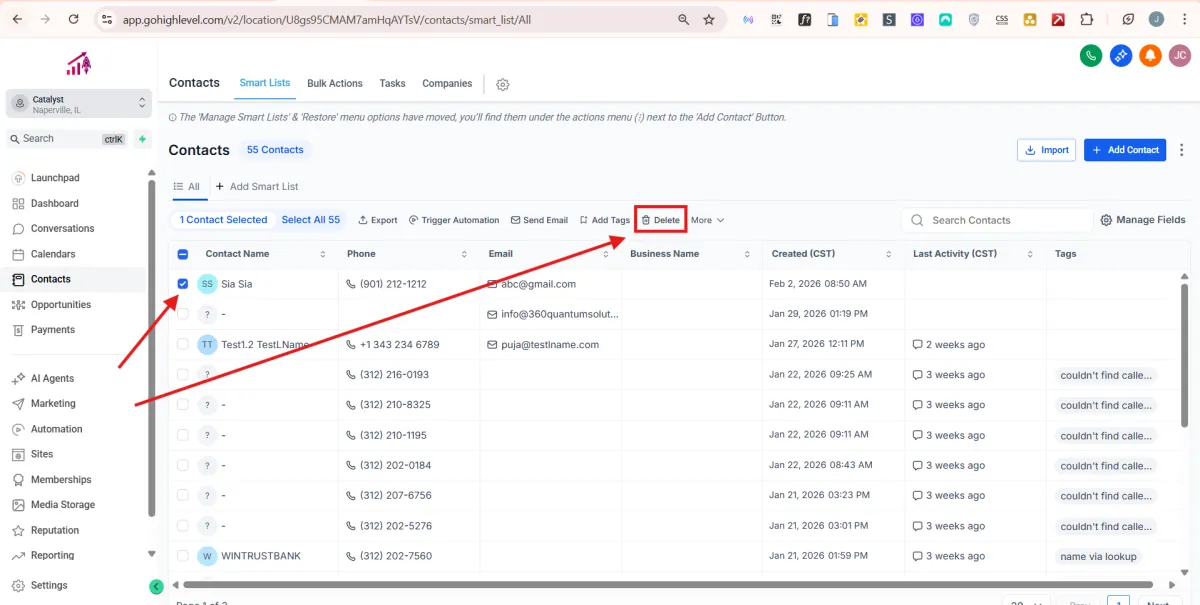The height and width of the screenshot is (605, 1200).
Task: Sort by Phone column arrows
Action: (x=464, y=254)
